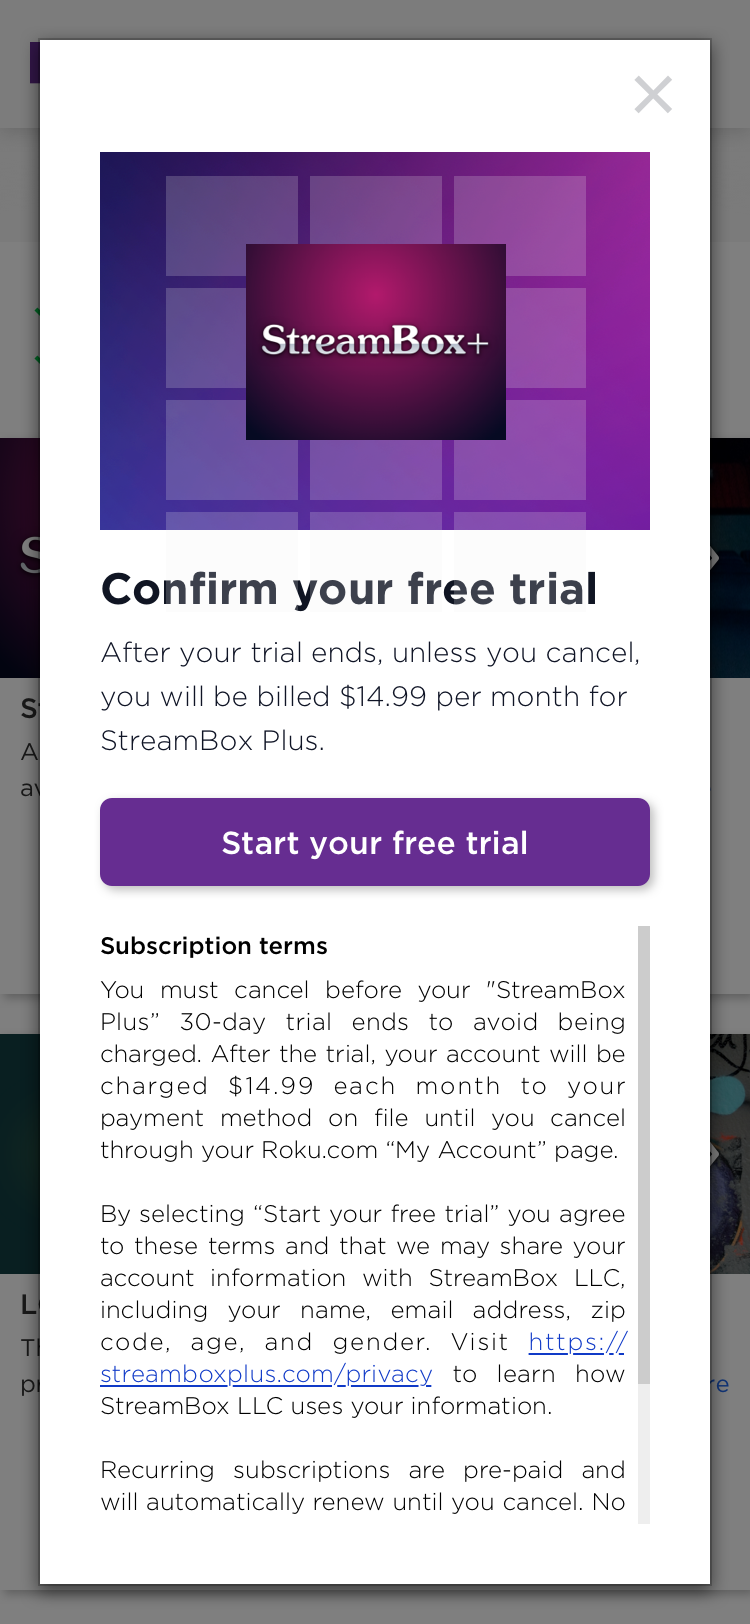Close the free trial confirmation dialog
This screenshot has width=750, height=1624.
tap(653, 95)
